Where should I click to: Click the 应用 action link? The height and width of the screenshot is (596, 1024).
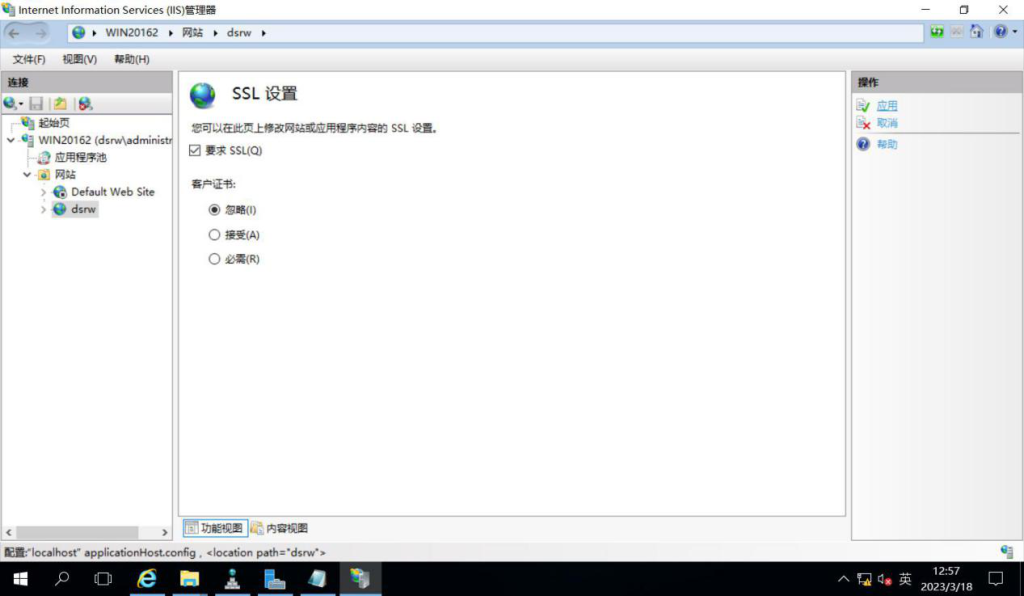[x=887, y=106]
